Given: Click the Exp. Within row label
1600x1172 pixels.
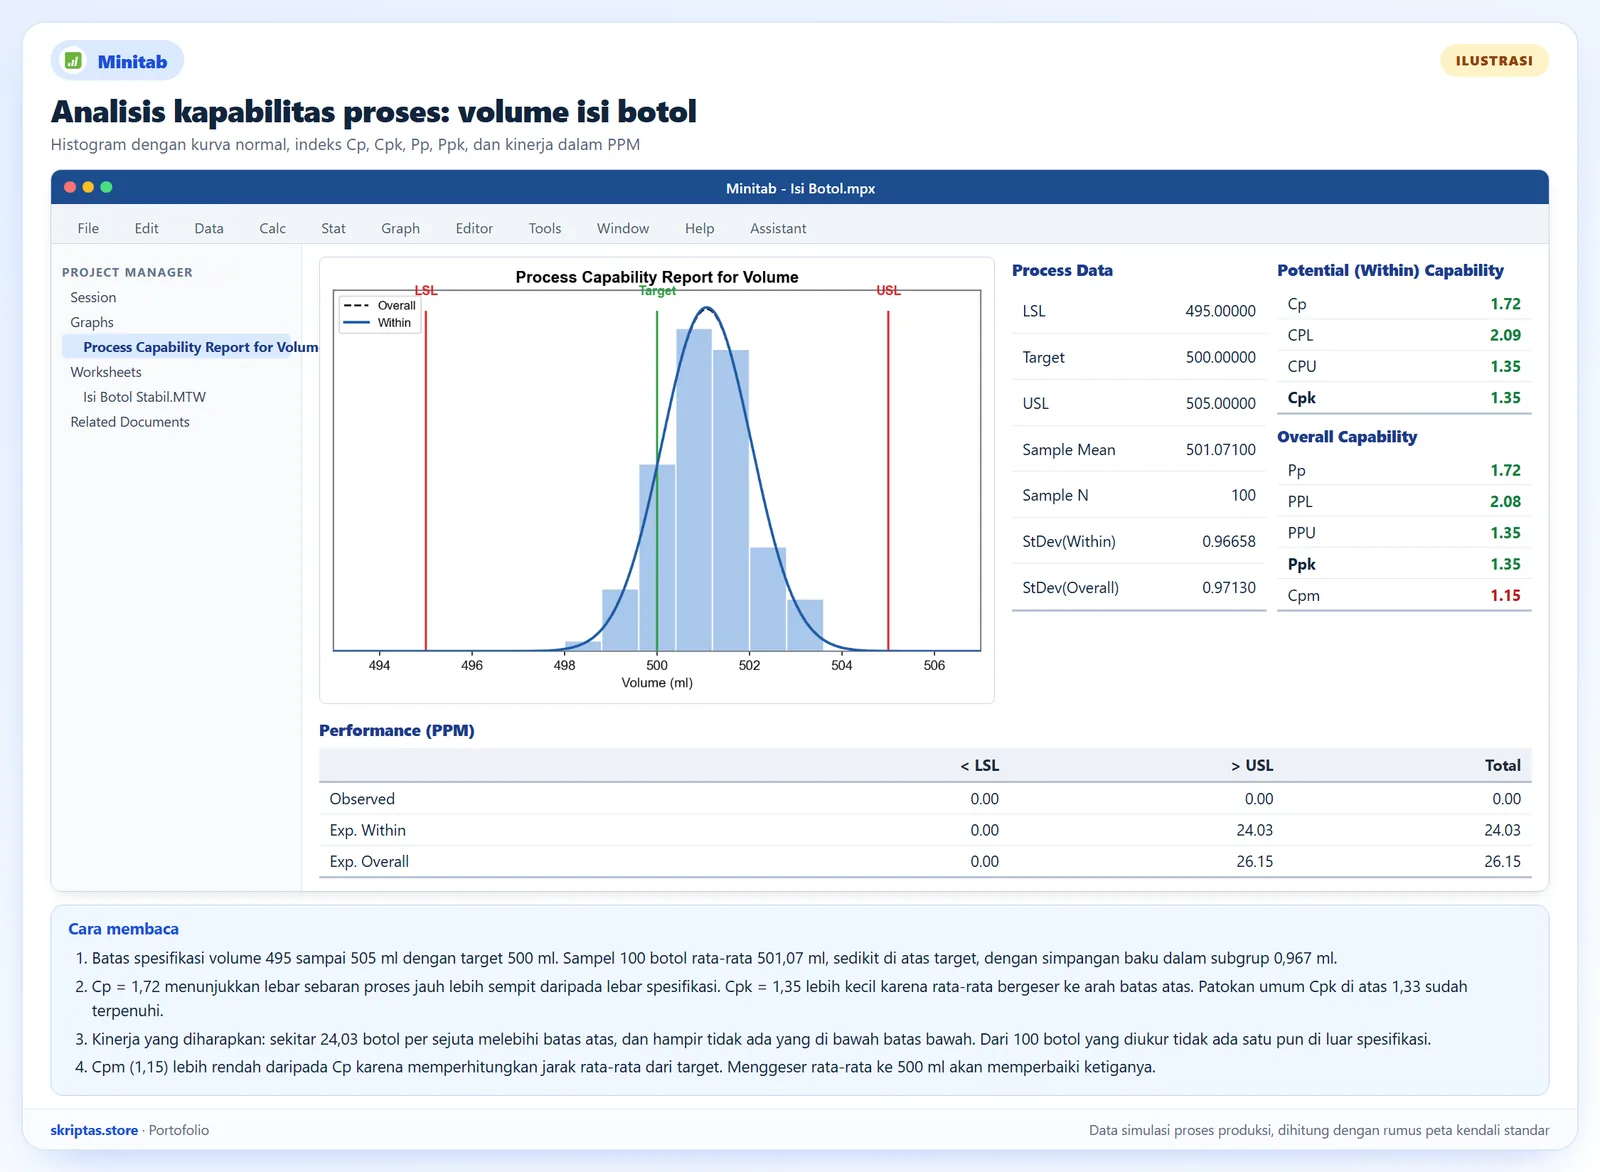Looking at the screenshot, I should (x=368, y=830).
